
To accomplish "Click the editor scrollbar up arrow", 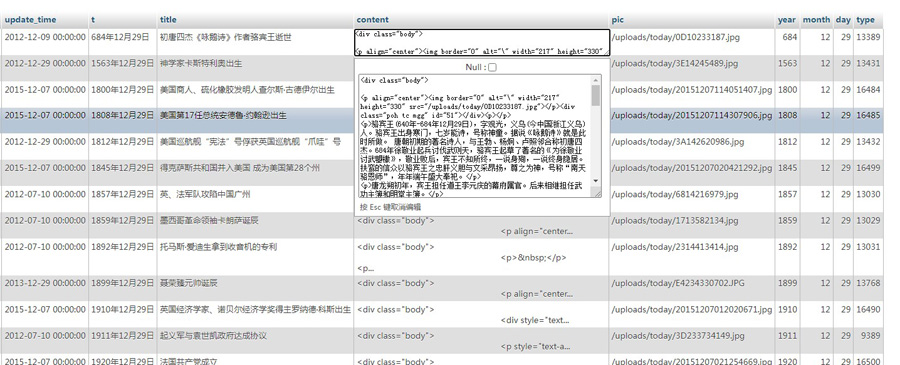I will 596,80.
